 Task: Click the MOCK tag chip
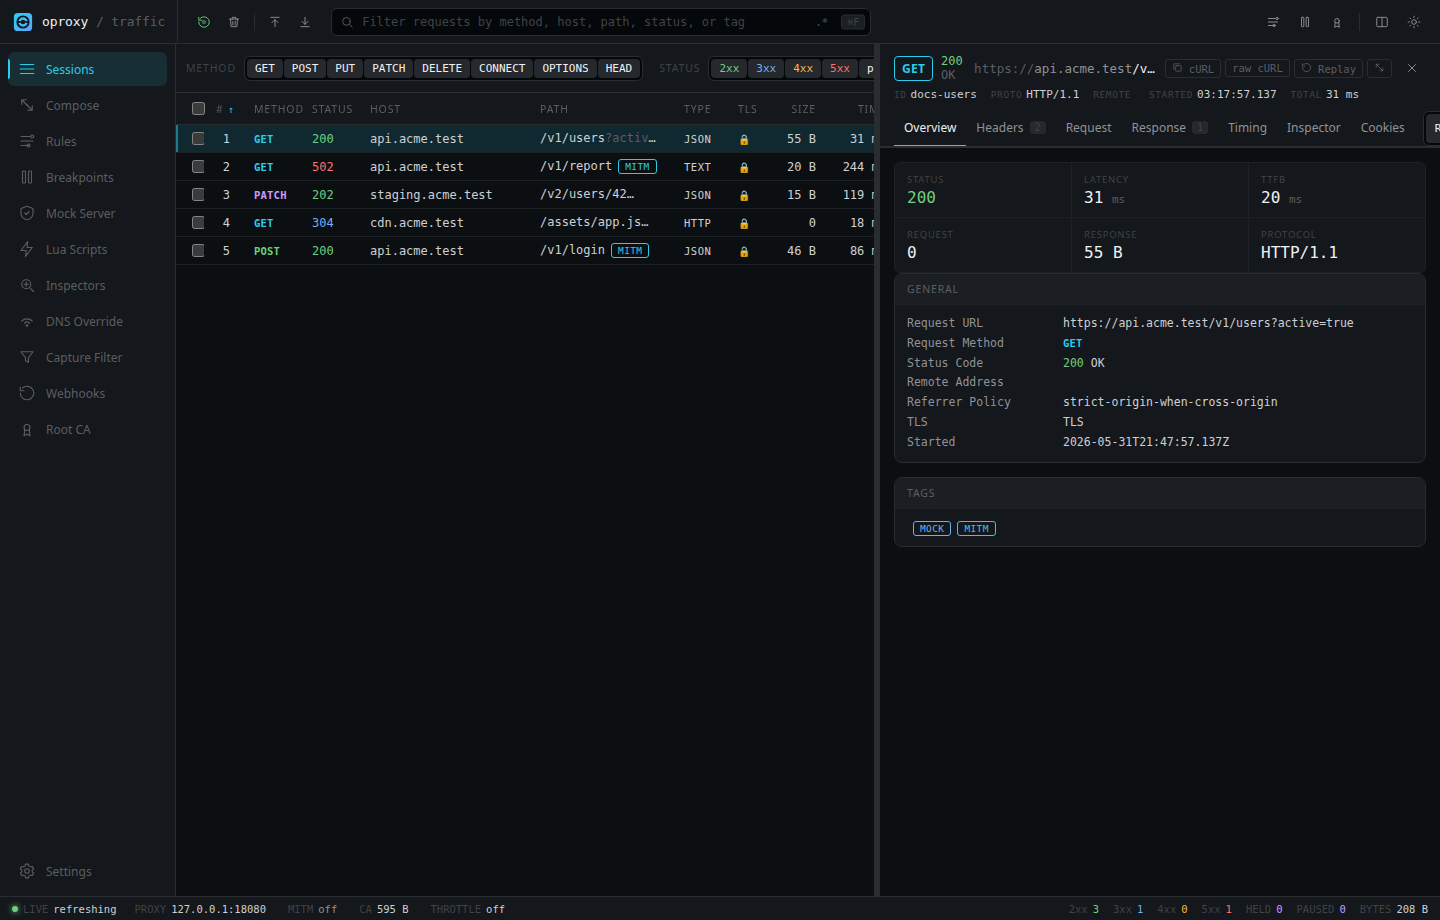(x=932, y=528)
